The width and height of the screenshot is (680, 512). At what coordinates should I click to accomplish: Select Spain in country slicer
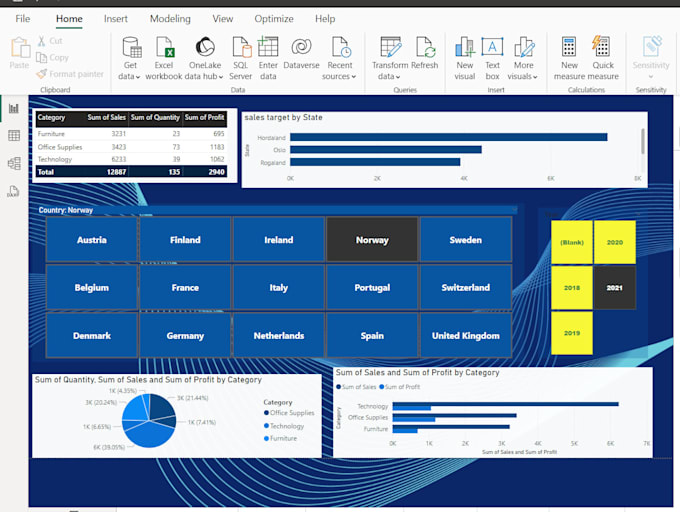coord(372,336)
